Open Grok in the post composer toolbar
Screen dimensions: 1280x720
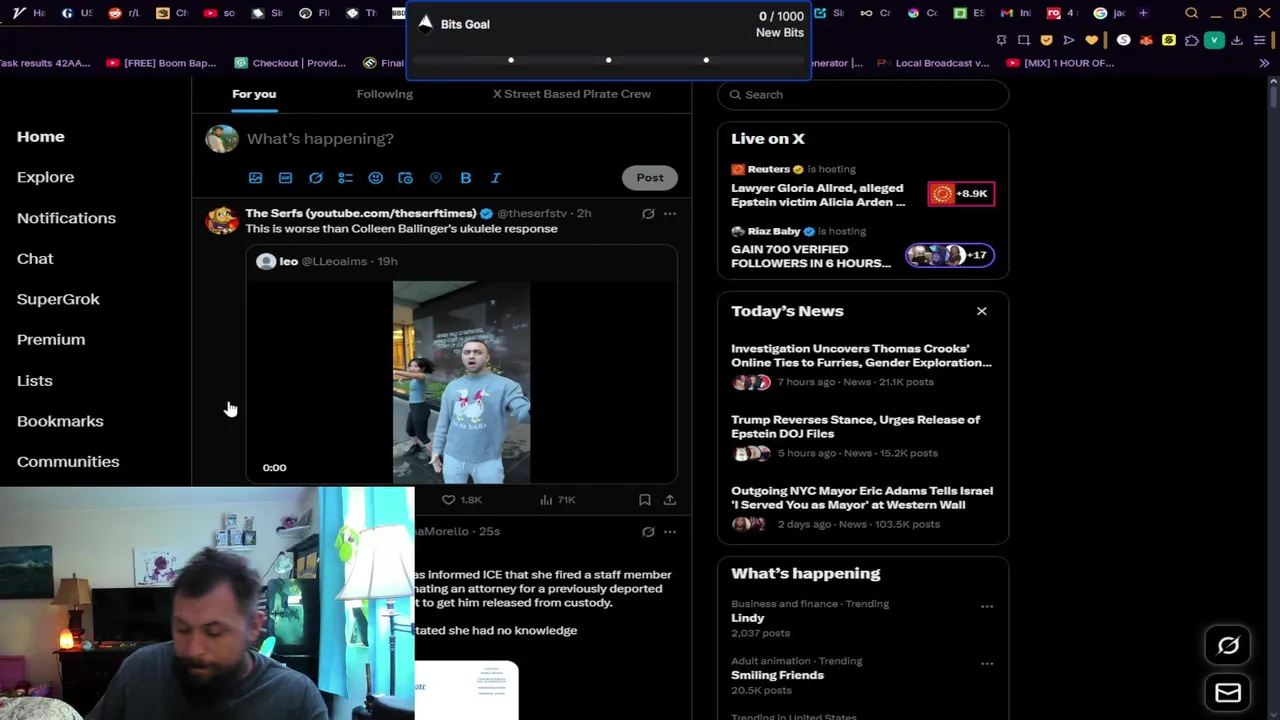(315, 178)
